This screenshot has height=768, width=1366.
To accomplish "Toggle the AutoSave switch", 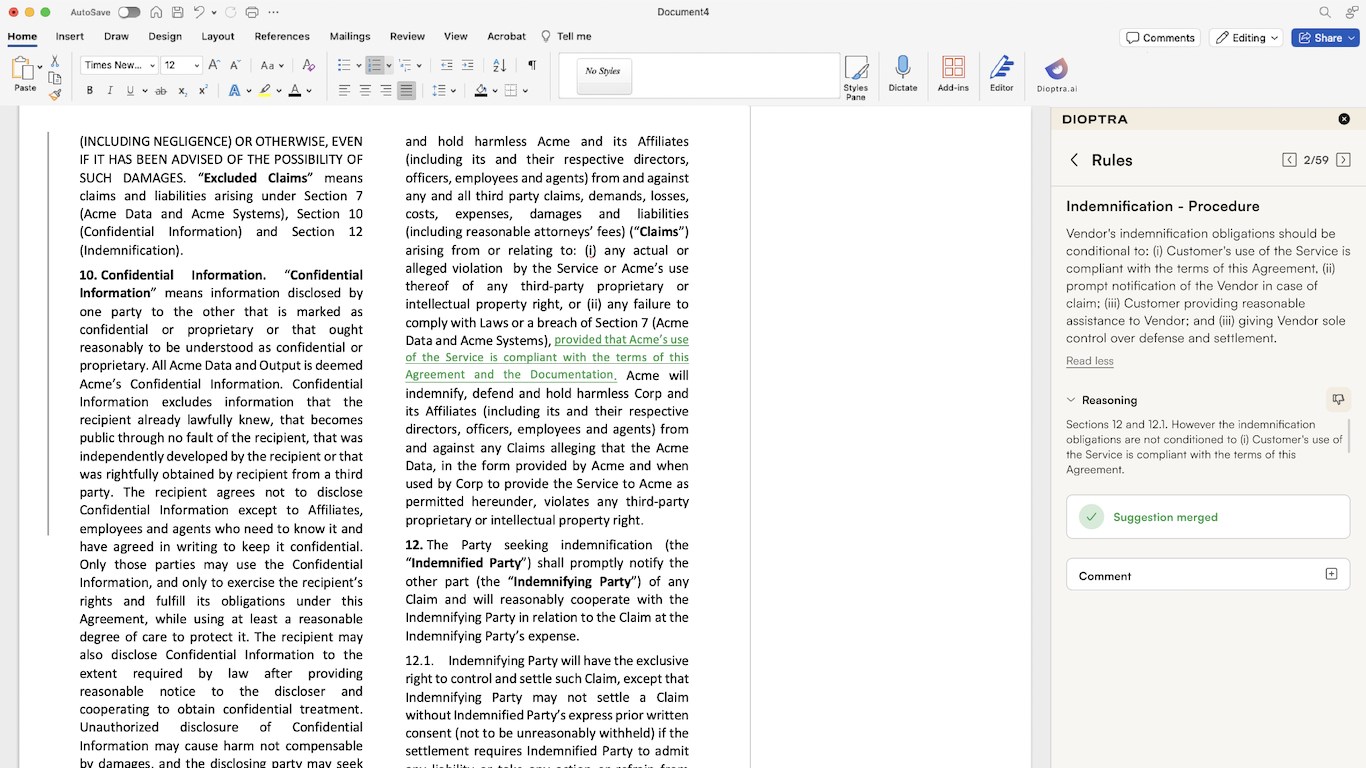I will pos(129,12).
